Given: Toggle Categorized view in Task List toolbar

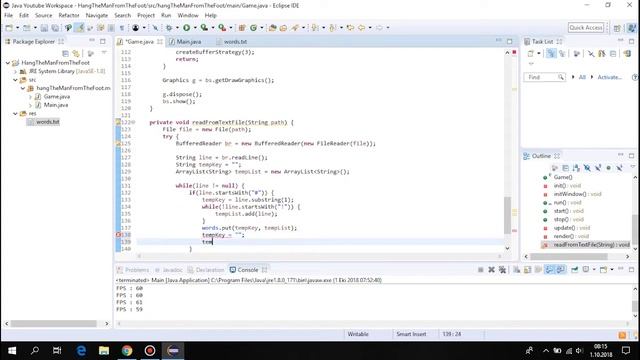Looking at the screenshot, I should pos(551,53).
